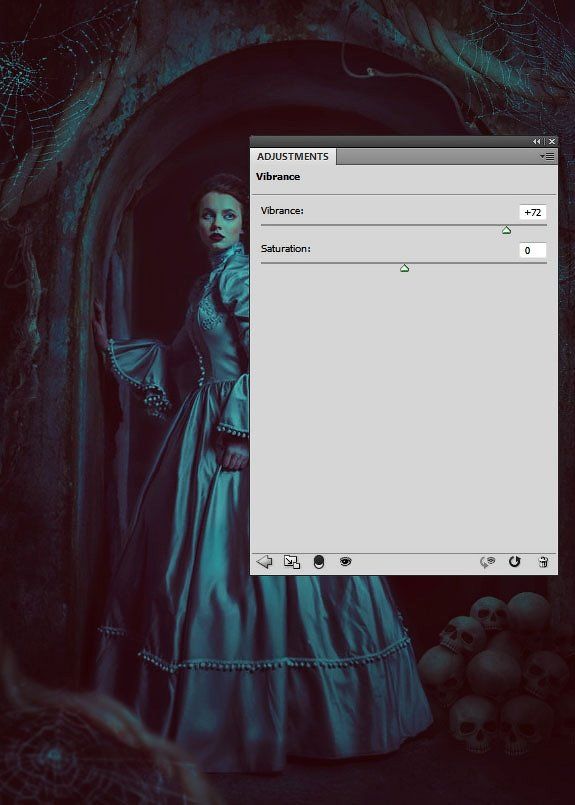This screenshot has height=805, width=575.
Task: Delete this adjustment layer trash icon
Action: tap(543, 562)
